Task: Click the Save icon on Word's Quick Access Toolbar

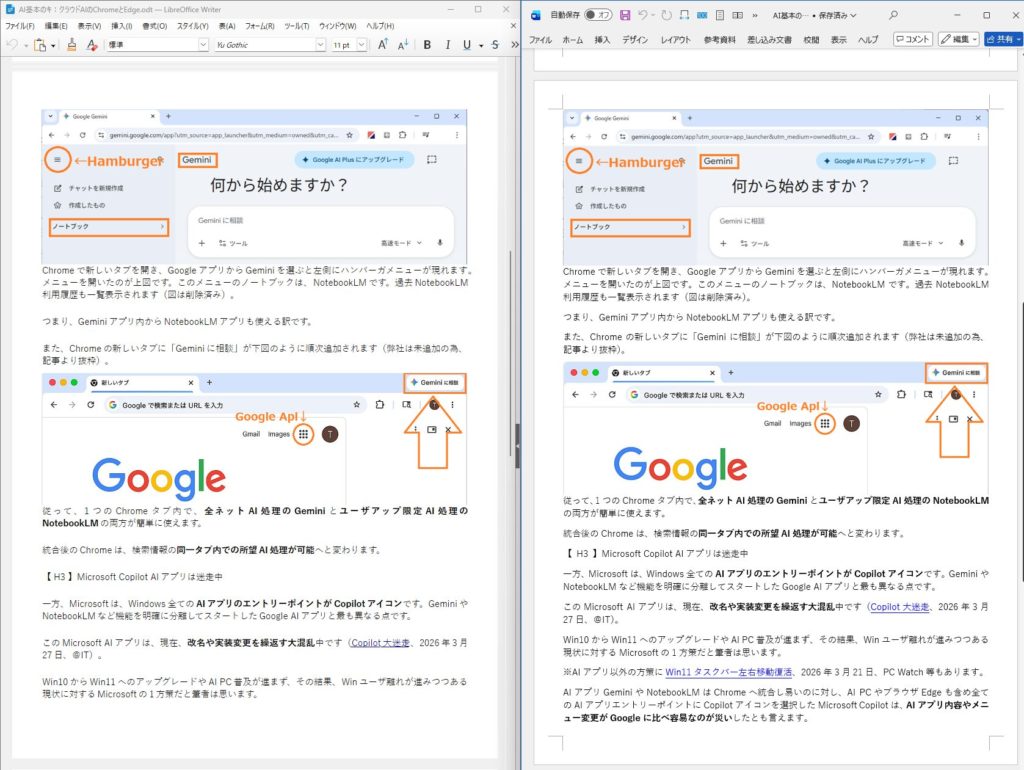Action: [625, 16]
